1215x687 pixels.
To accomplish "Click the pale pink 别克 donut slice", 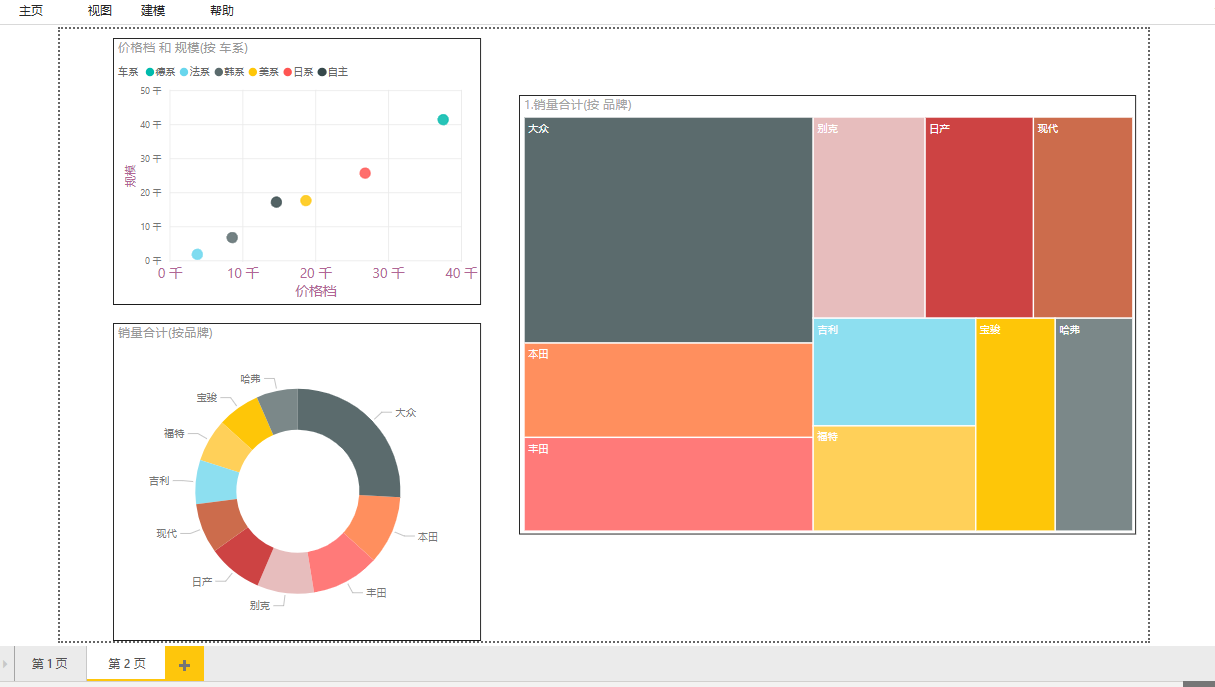I will tap(288, 572).
